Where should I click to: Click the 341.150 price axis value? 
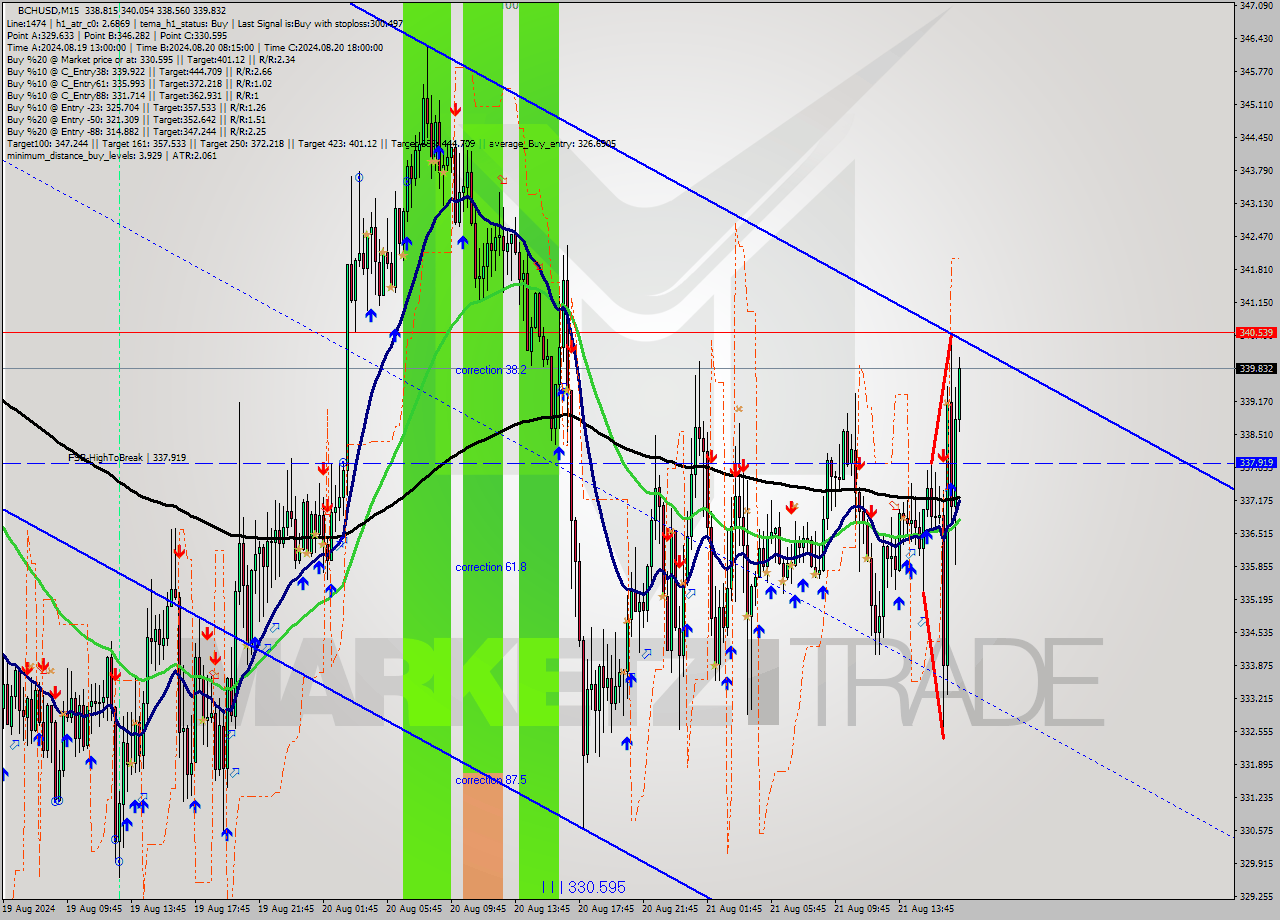1255,302
